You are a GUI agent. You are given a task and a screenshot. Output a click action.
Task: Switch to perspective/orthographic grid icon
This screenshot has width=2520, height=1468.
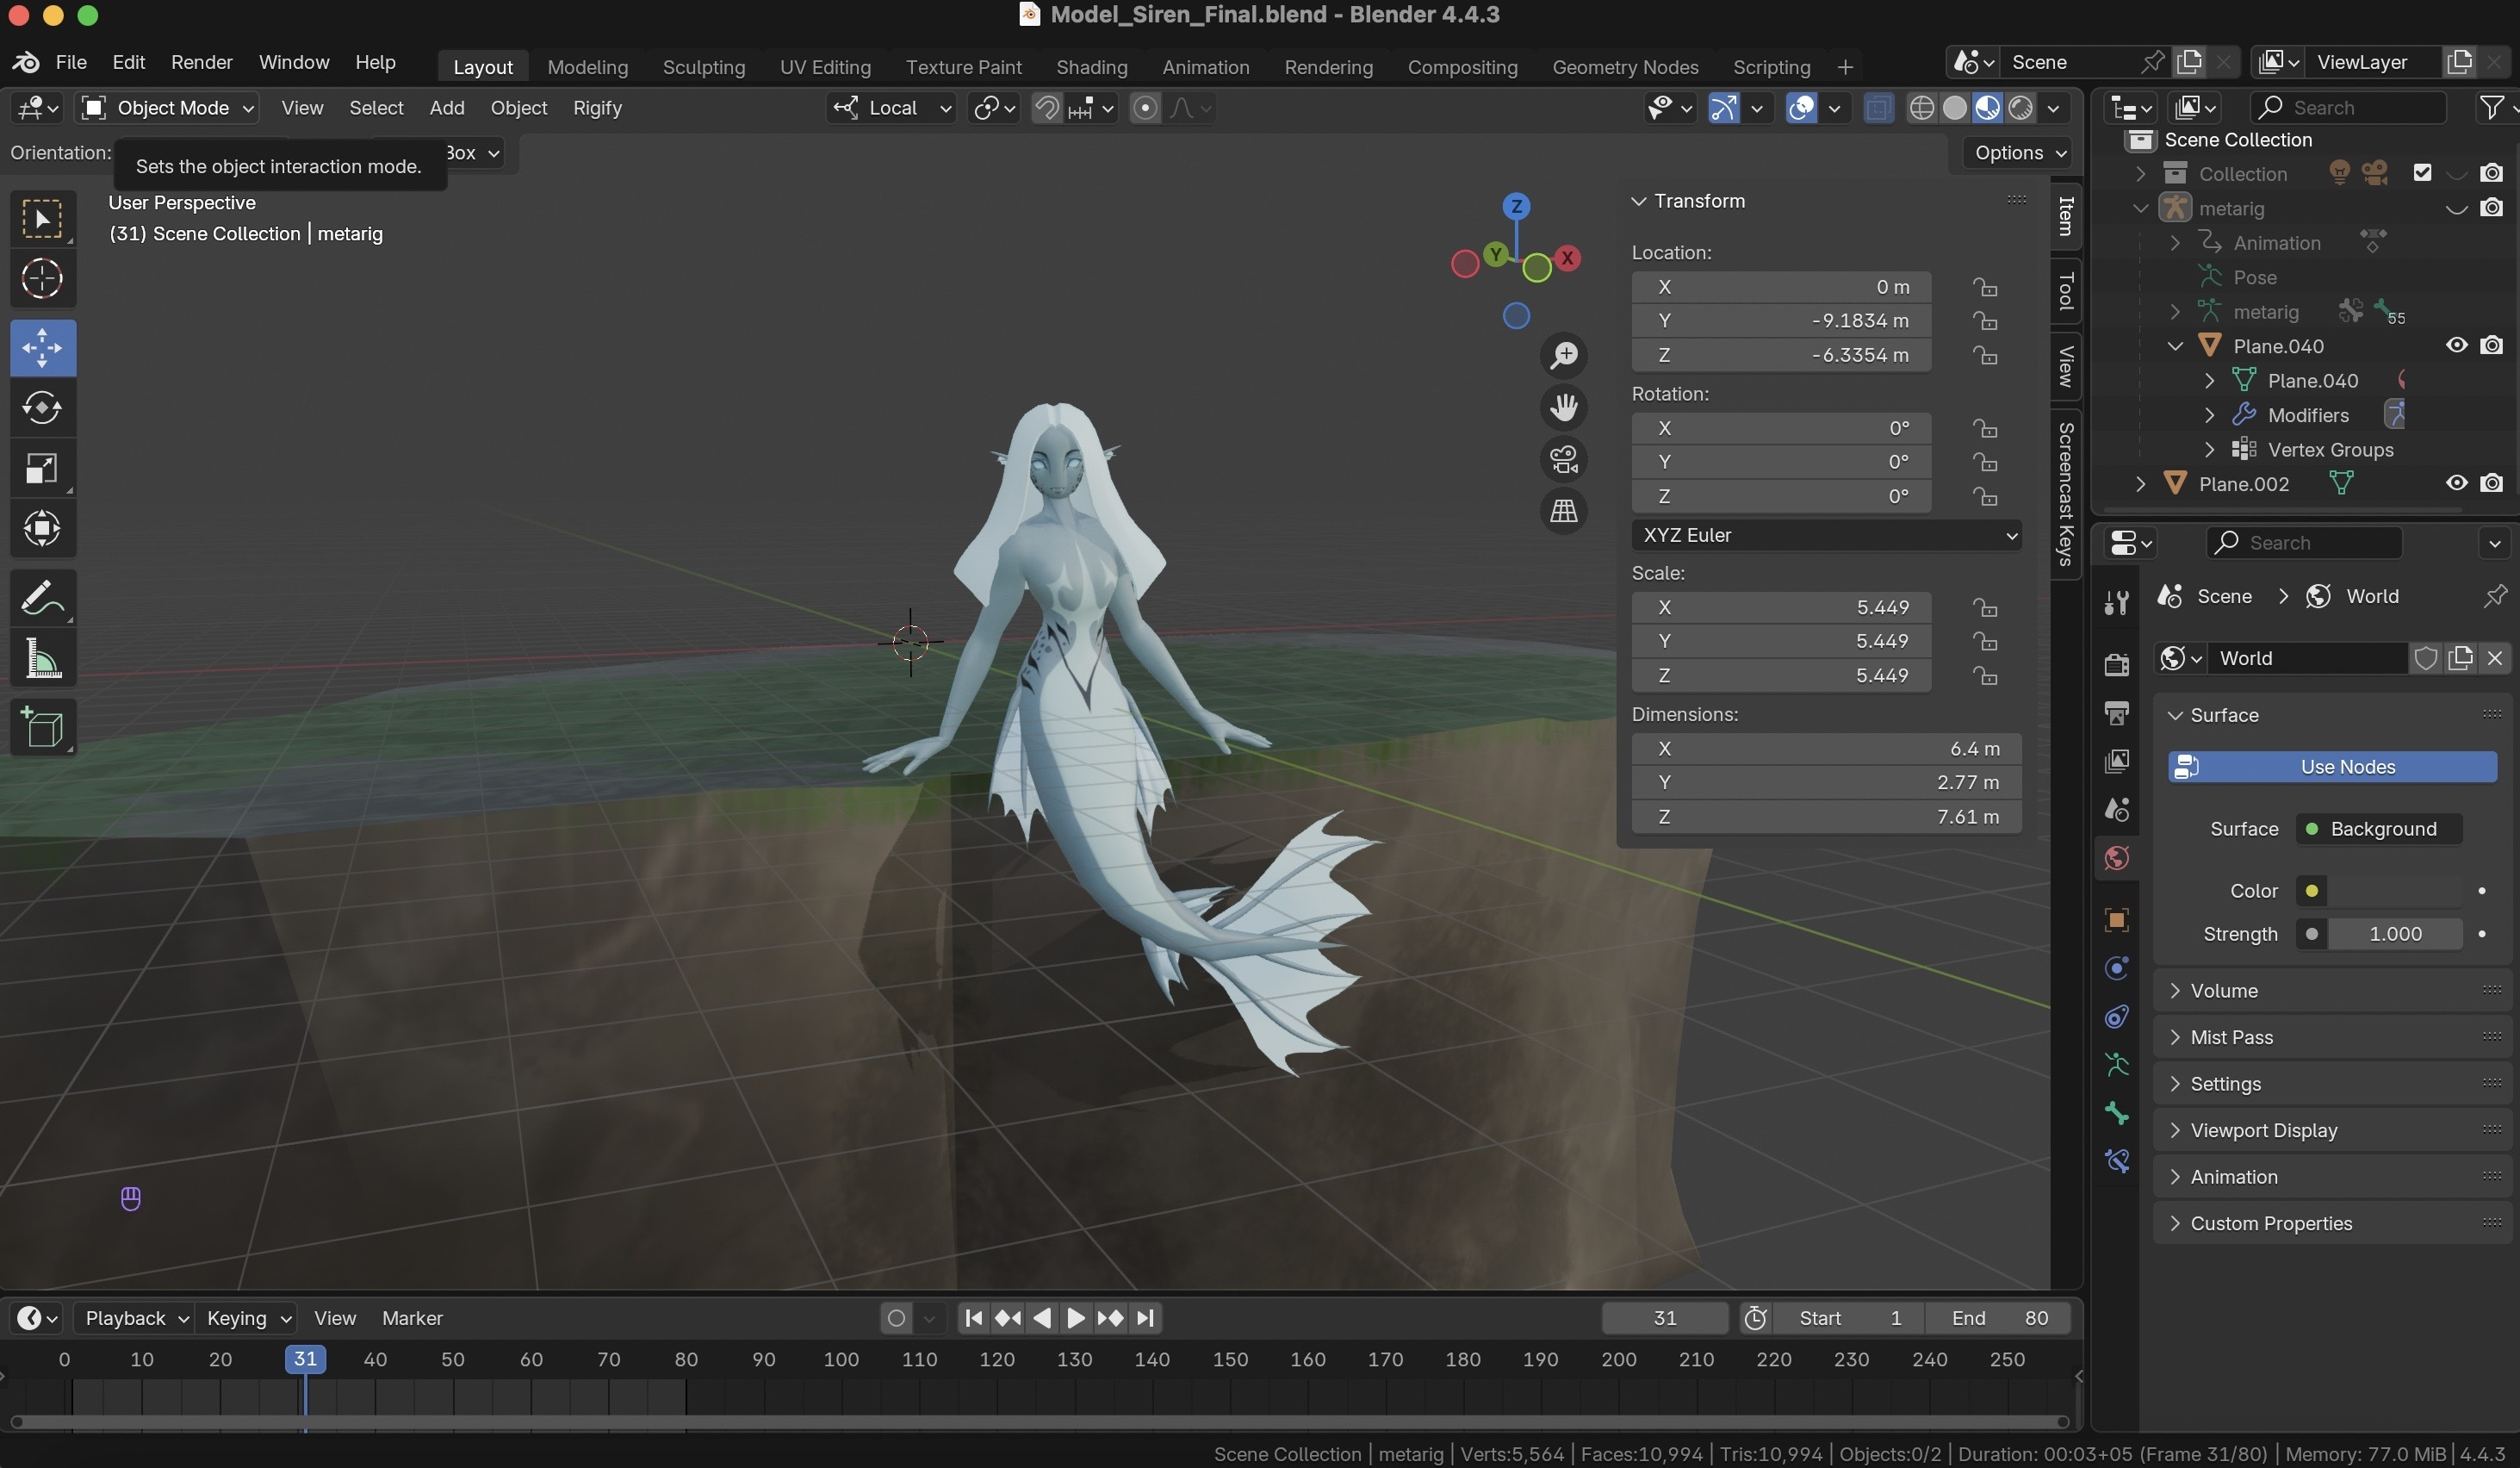tap(1563, 511)
